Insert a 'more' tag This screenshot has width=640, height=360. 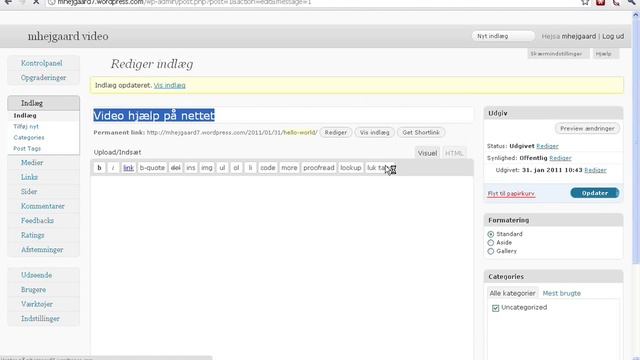289,168
